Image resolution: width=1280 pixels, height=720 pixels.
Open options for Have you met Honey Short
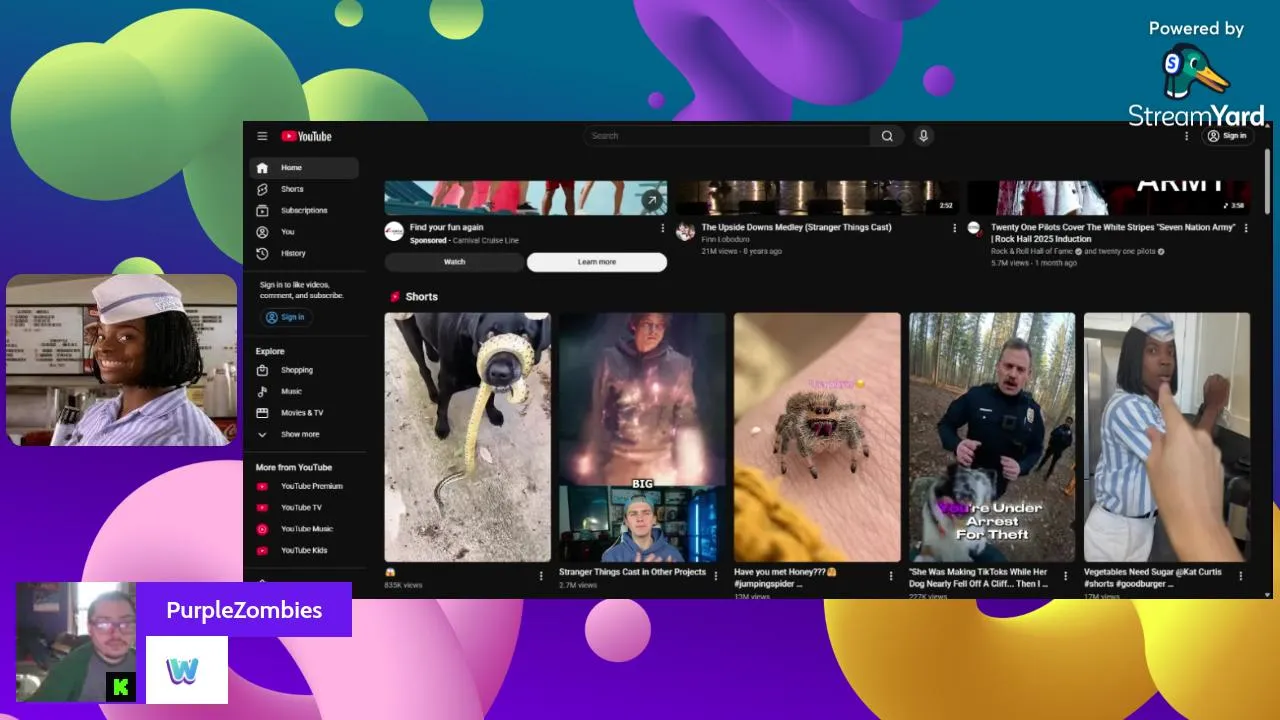pos(891,576)
